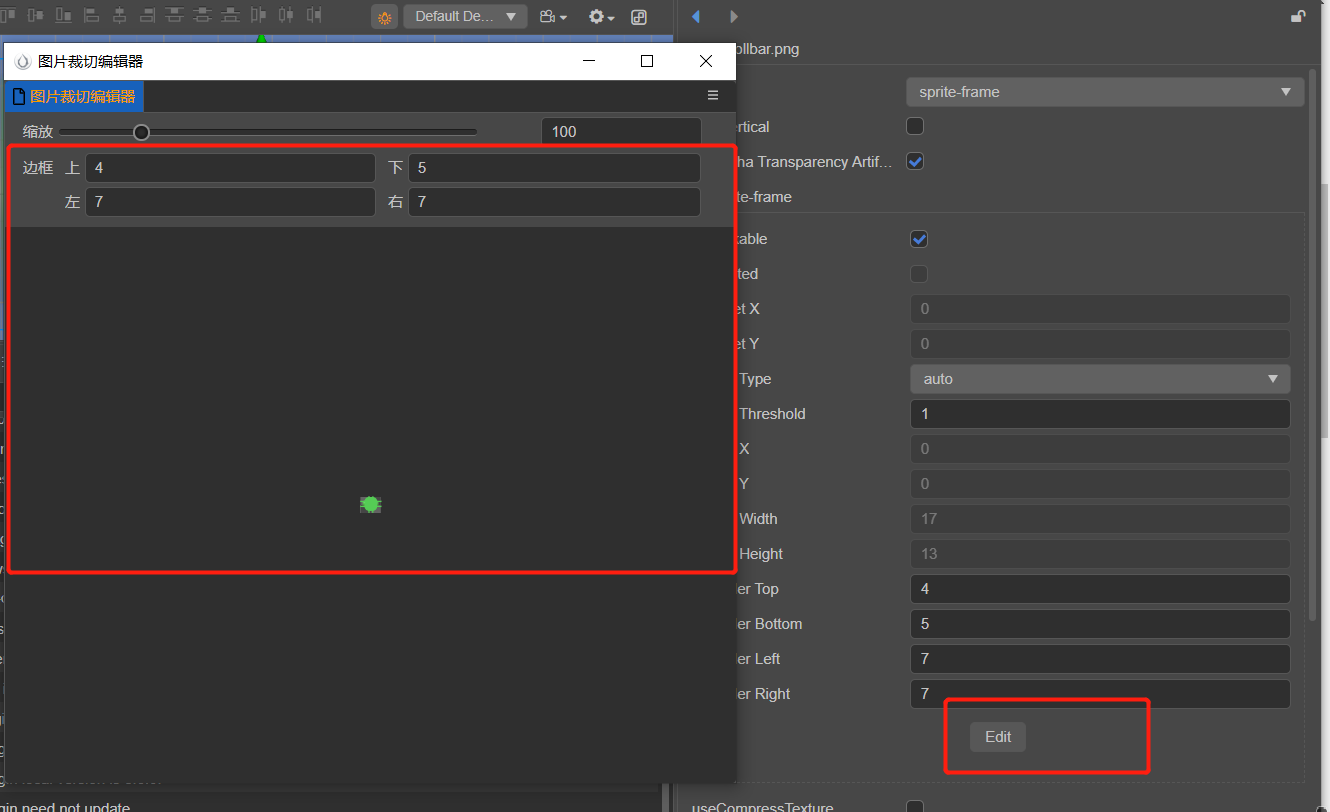
Task: Click the distribute horizontal centers toolbar icon
Action: [x=287, y=15]
